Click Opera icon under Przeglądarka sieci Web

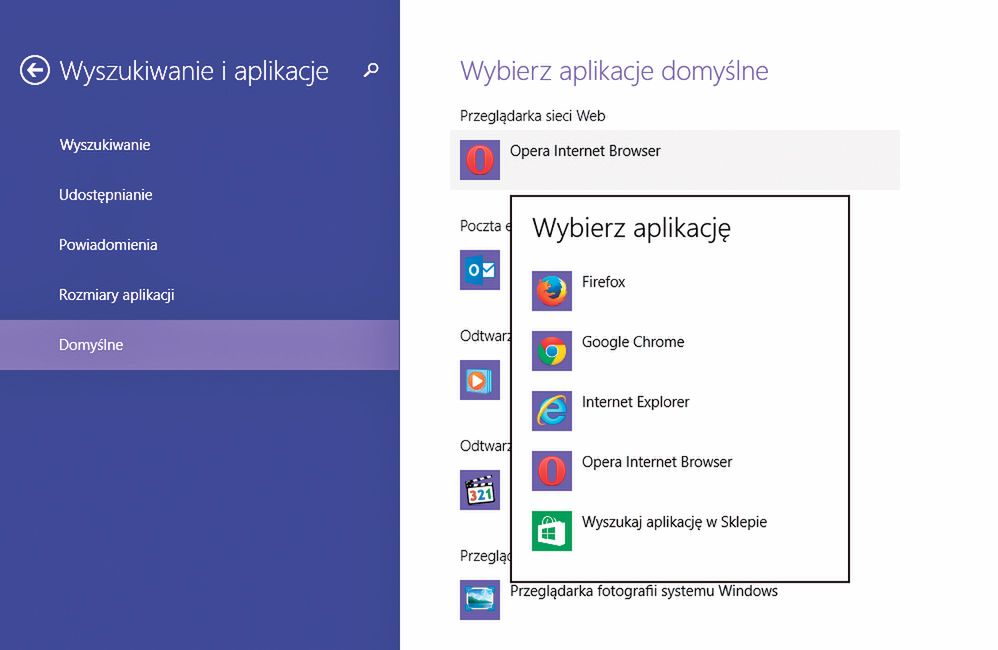click(480, 160)
